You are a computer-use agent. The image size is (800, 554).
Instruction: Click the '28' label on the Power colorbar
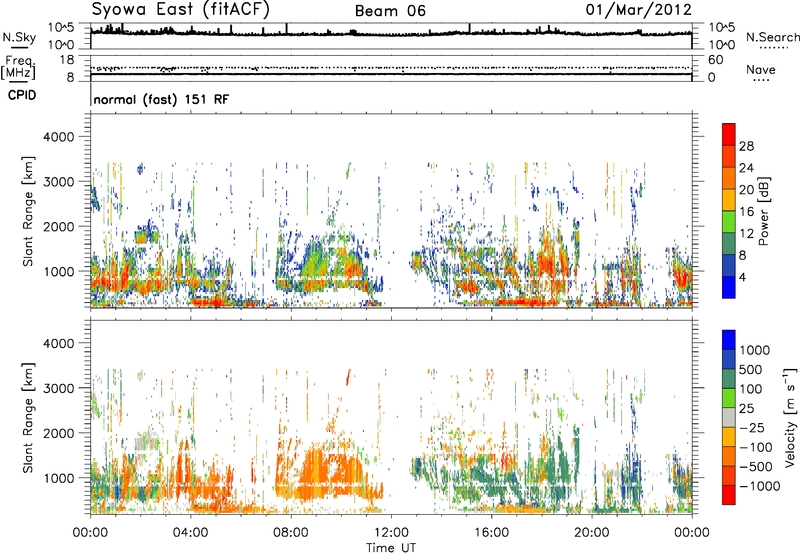click(746, 146)
